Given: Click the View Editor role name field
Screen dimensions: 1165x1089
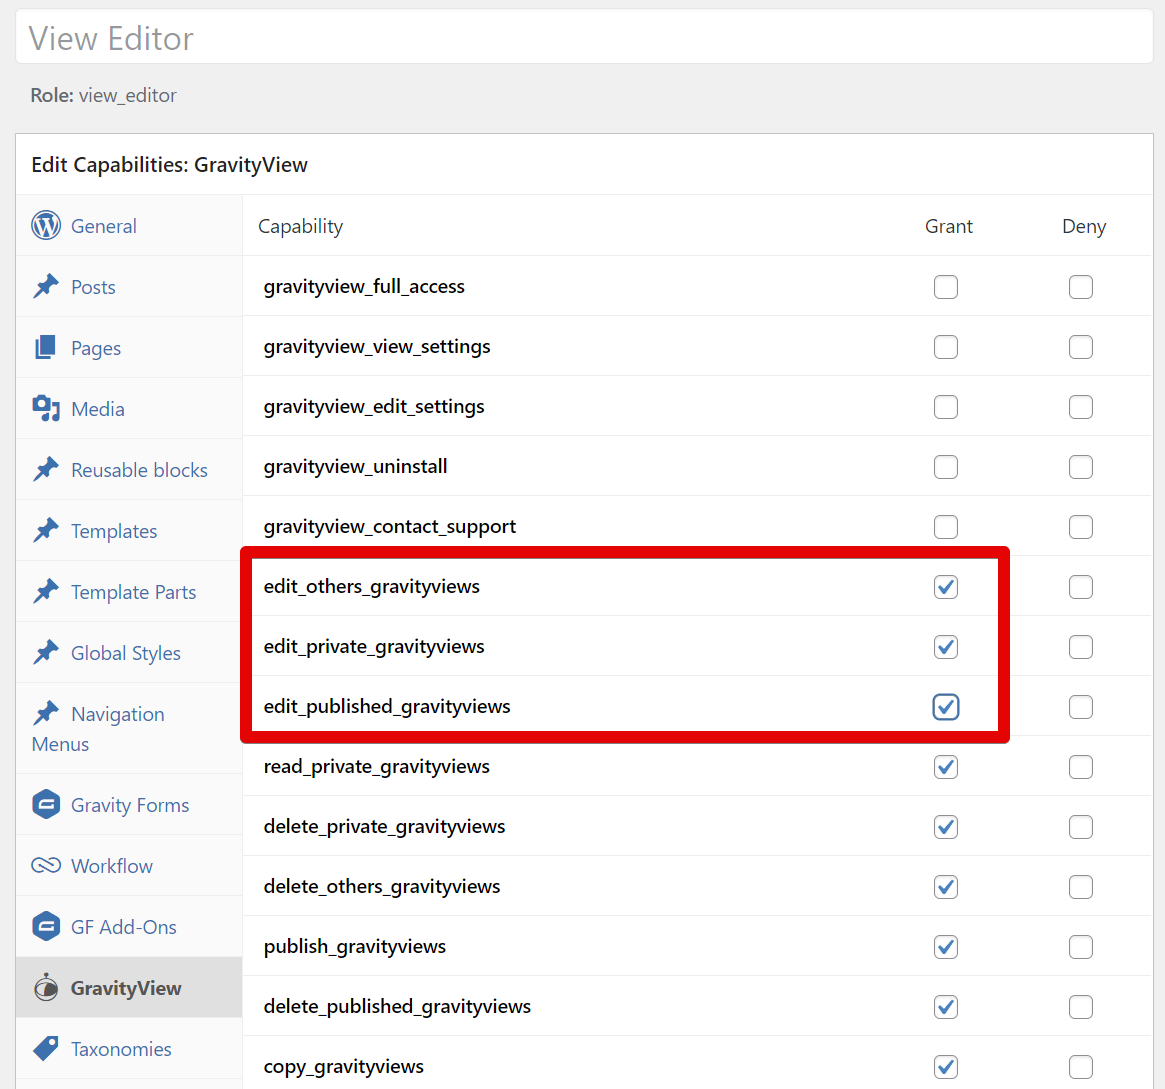Looking at the screenshot, I should click(x=584, y=39).
